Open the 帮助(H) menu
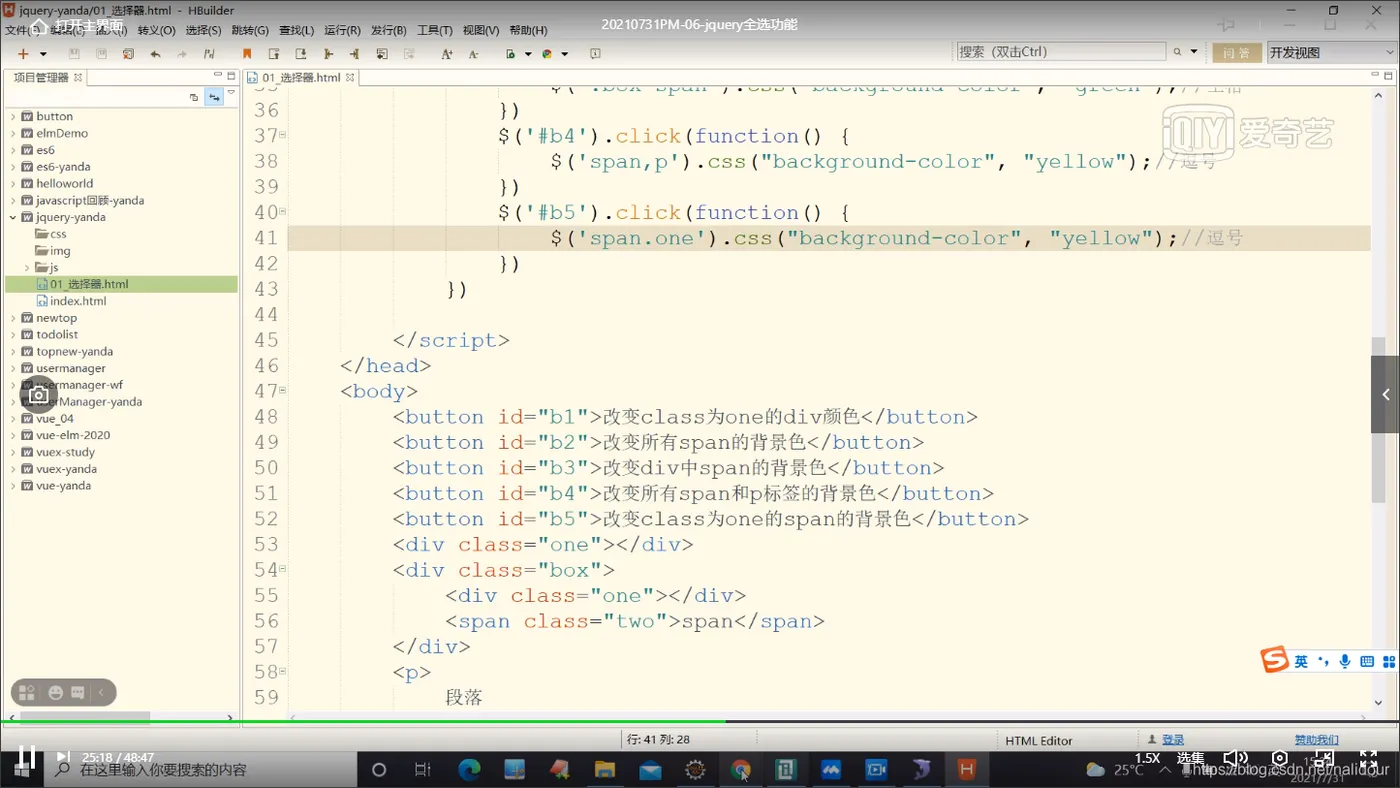1400x788 pixels. (528, 31)
